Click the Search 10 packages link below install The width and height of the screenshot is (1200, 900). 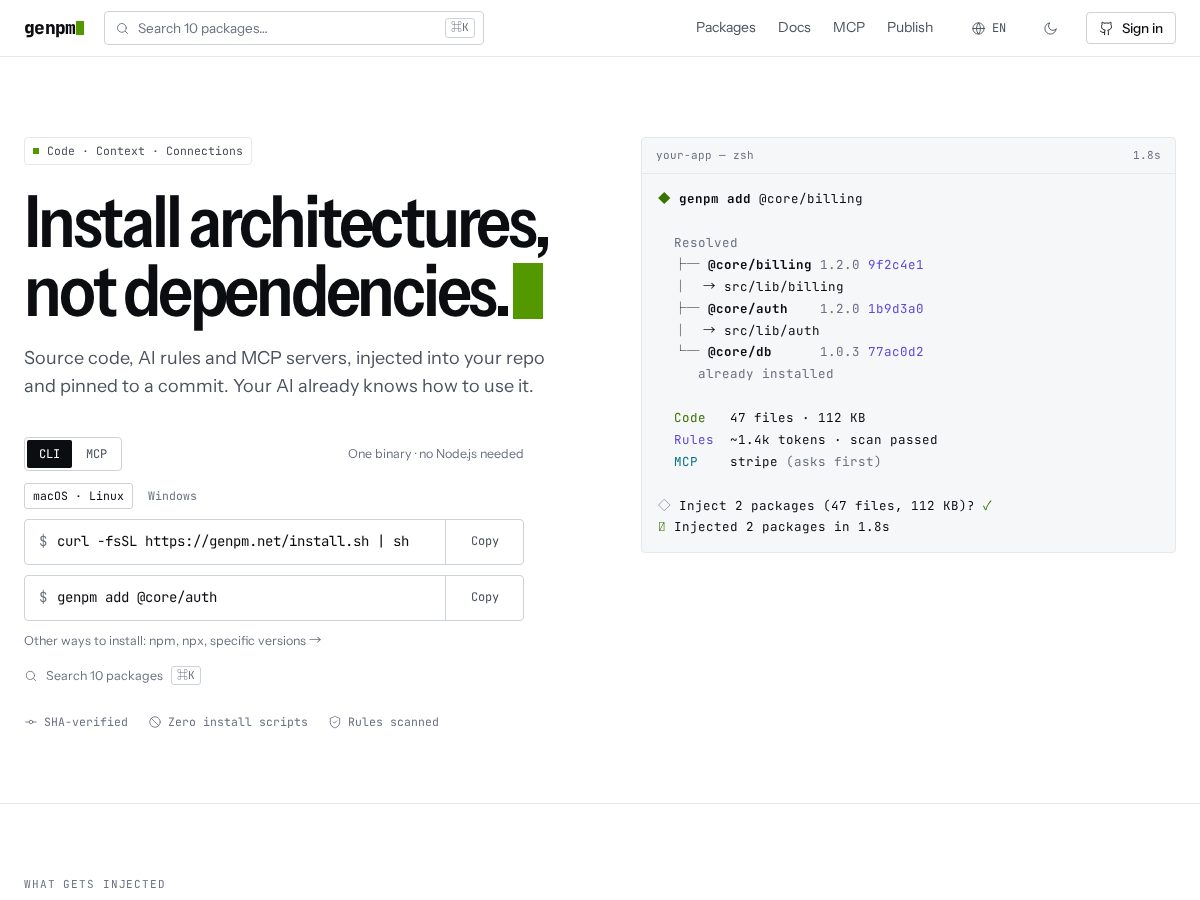(104, 676)
